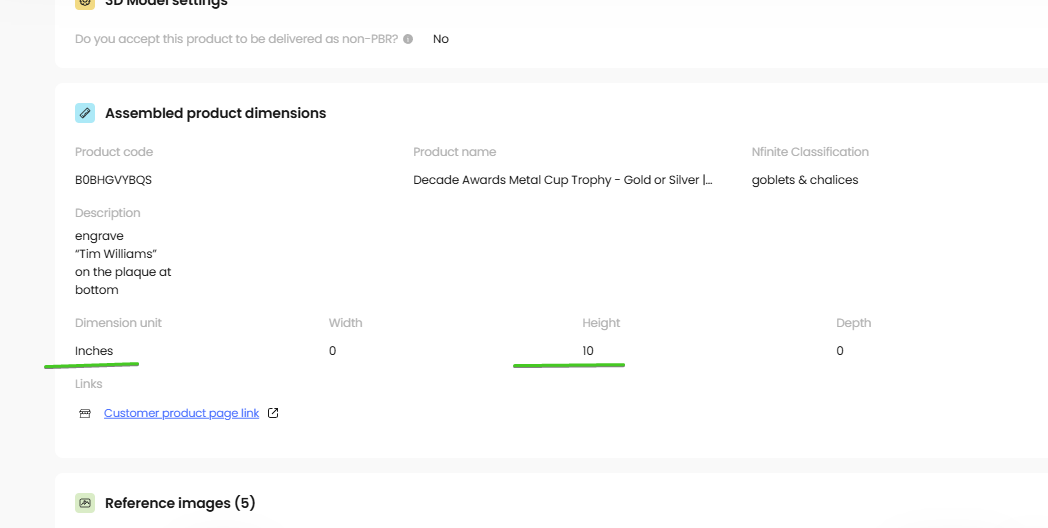Click the Depth value 0

[839, 351]
